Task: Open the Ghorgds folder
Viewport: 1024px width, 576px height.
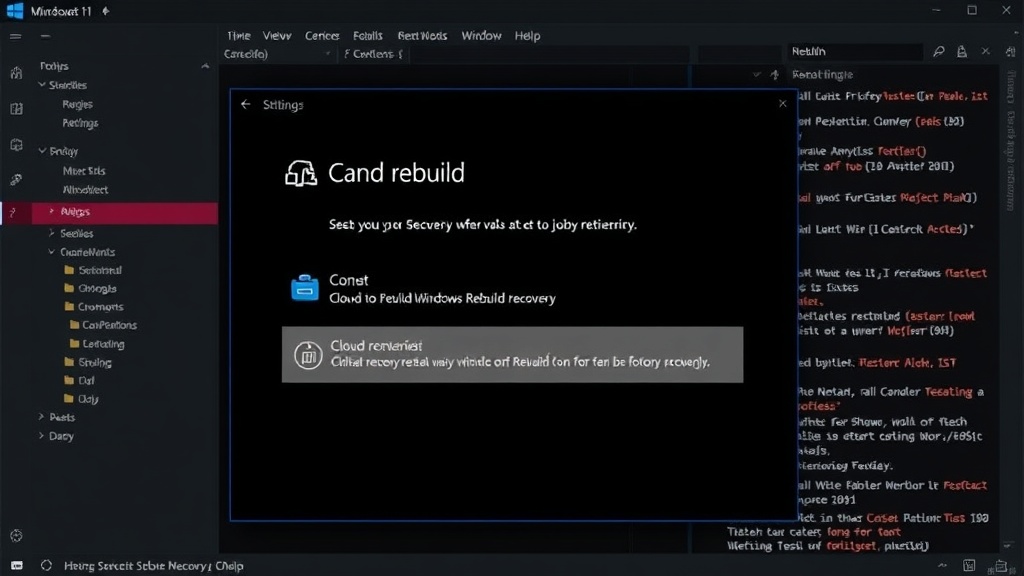Action: tap(97, 288)
